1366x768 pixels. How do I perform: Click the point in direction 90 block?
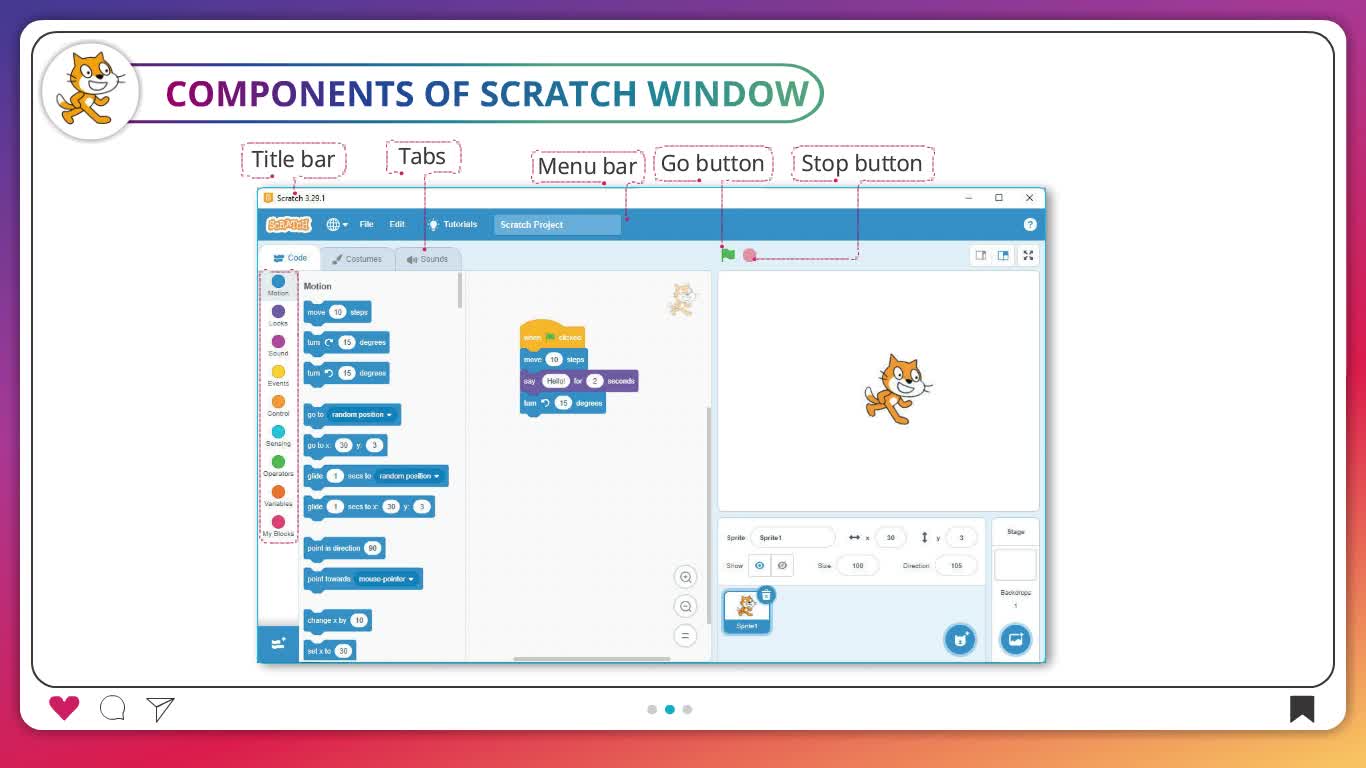click(x=344, y=548)
